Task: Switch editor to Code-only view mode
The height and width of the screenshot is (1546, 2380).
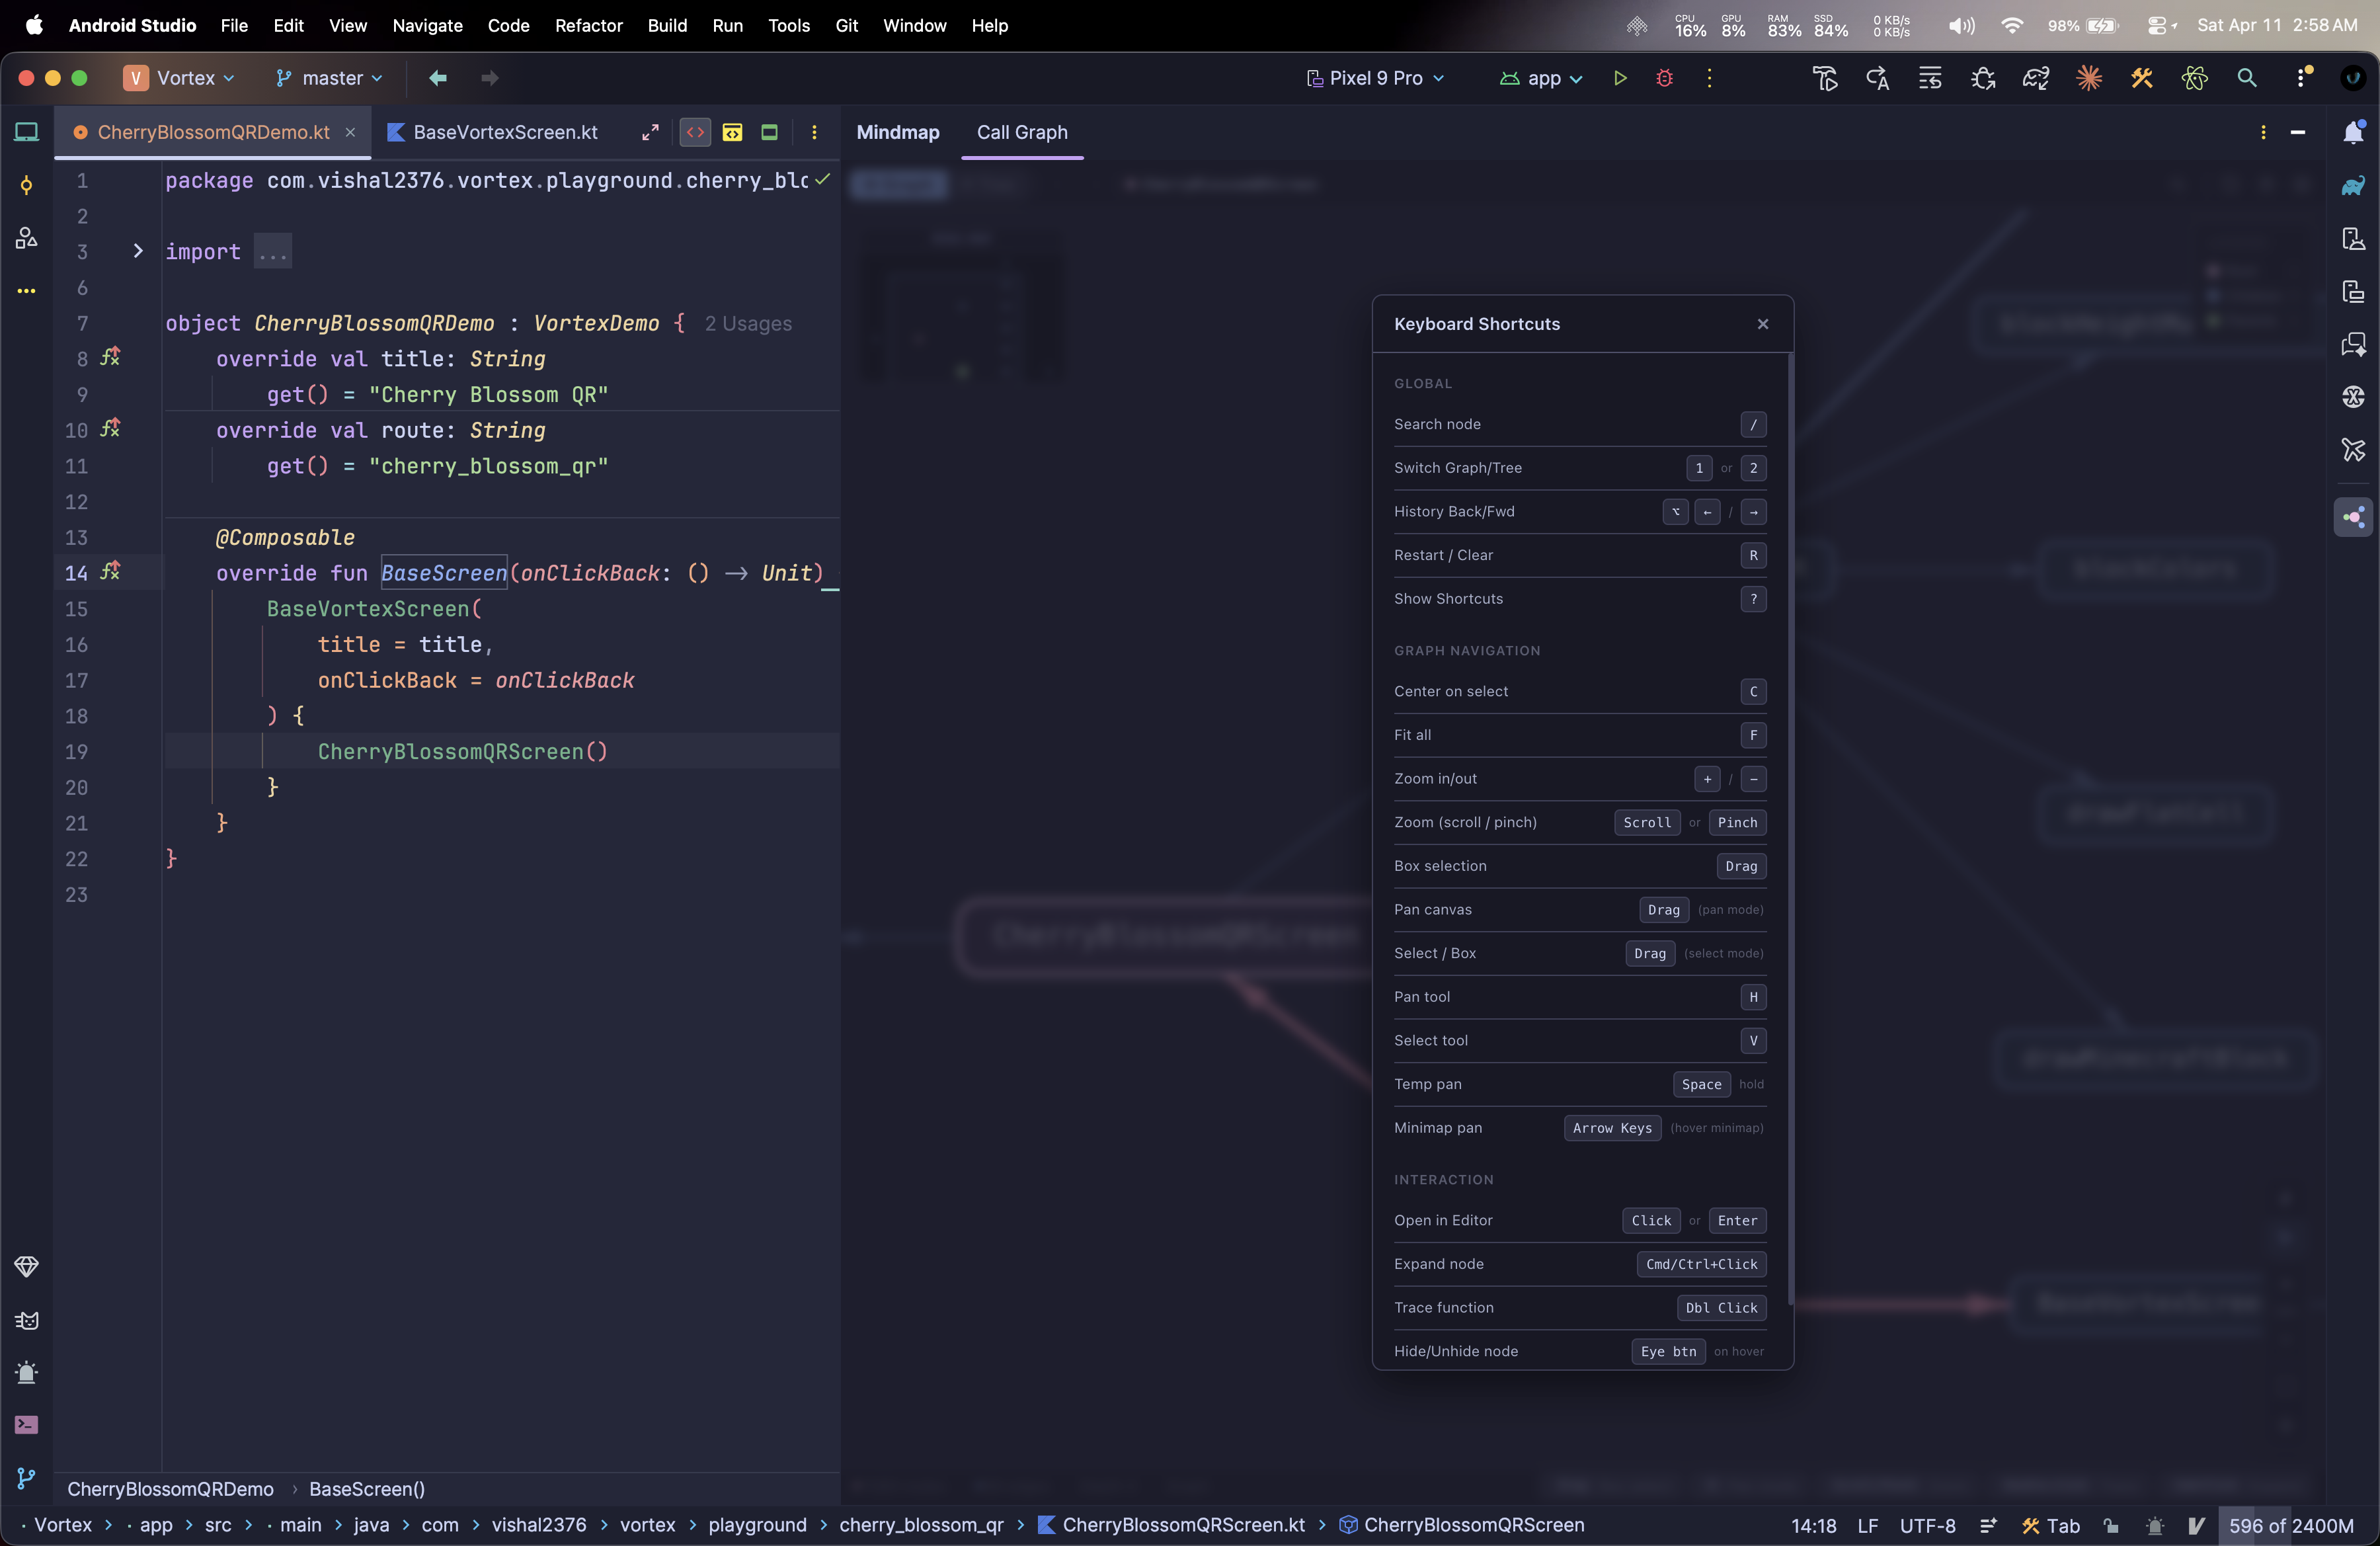Action: pyautogui.click(x=695, y=132)
